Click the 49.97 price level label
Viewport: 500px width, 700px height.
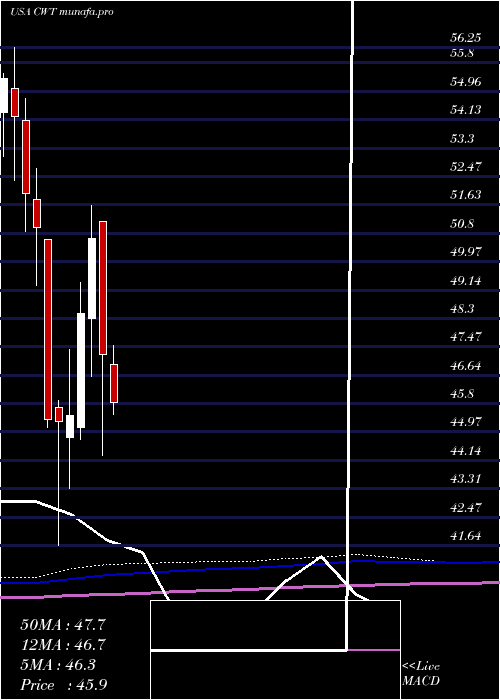click(x=466, y=252)
